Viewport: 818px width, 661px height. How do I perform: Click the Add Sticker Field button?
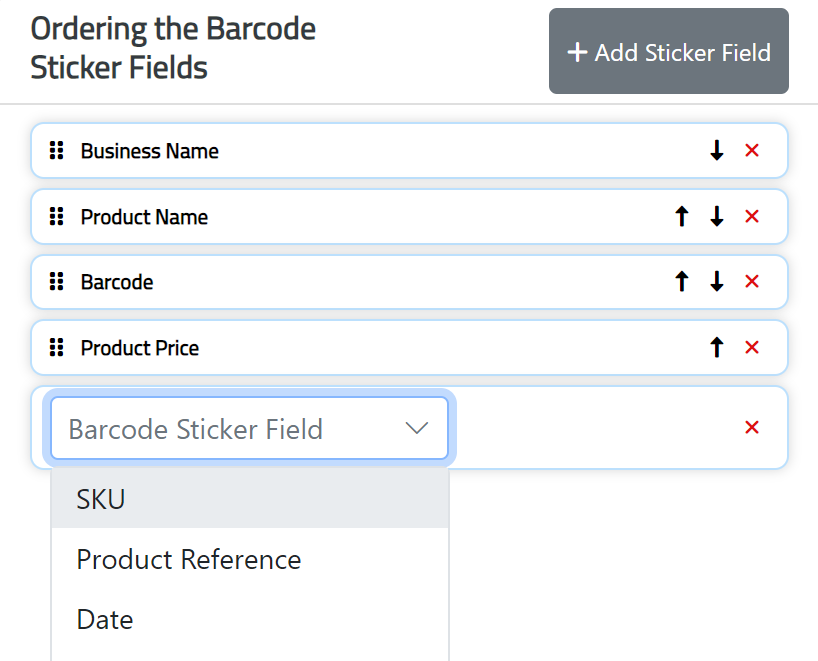point(668,53)
